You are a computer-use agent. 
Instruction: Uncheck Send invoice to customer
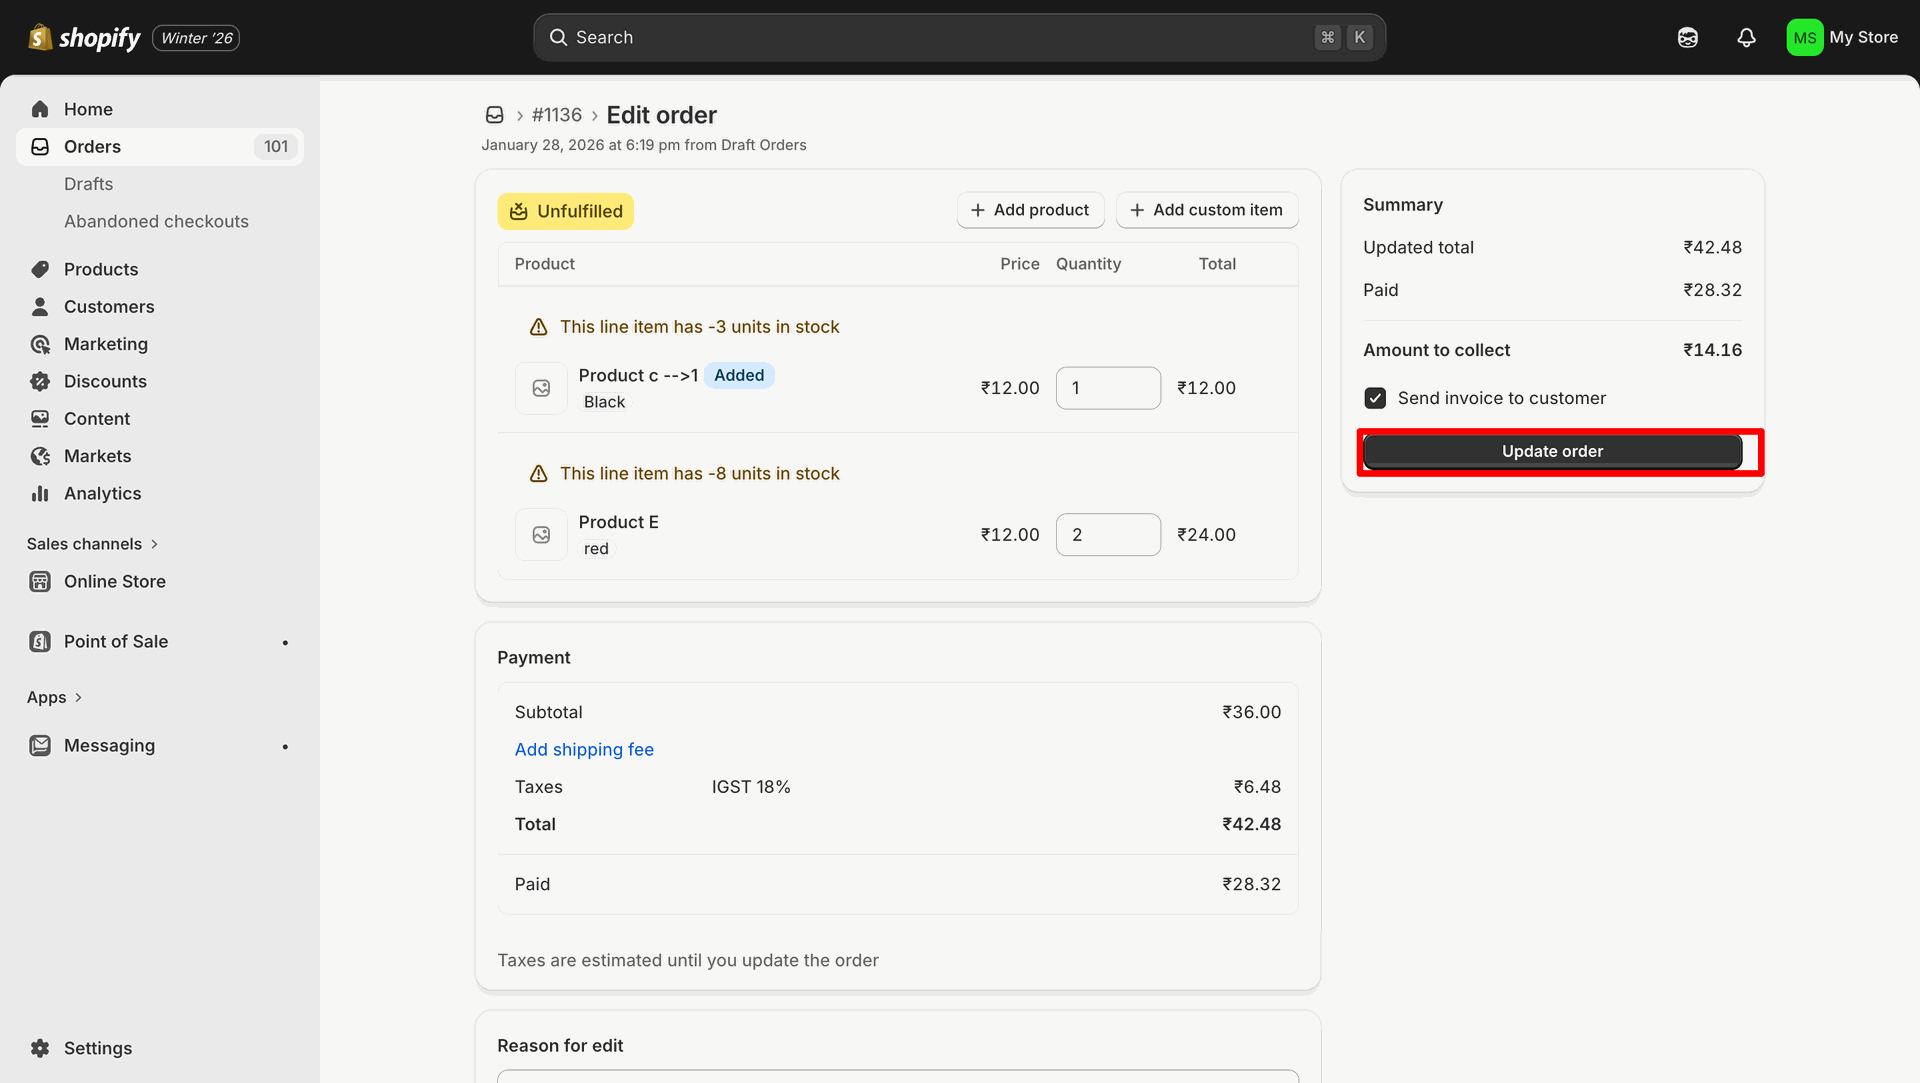tap(1375, 398)
